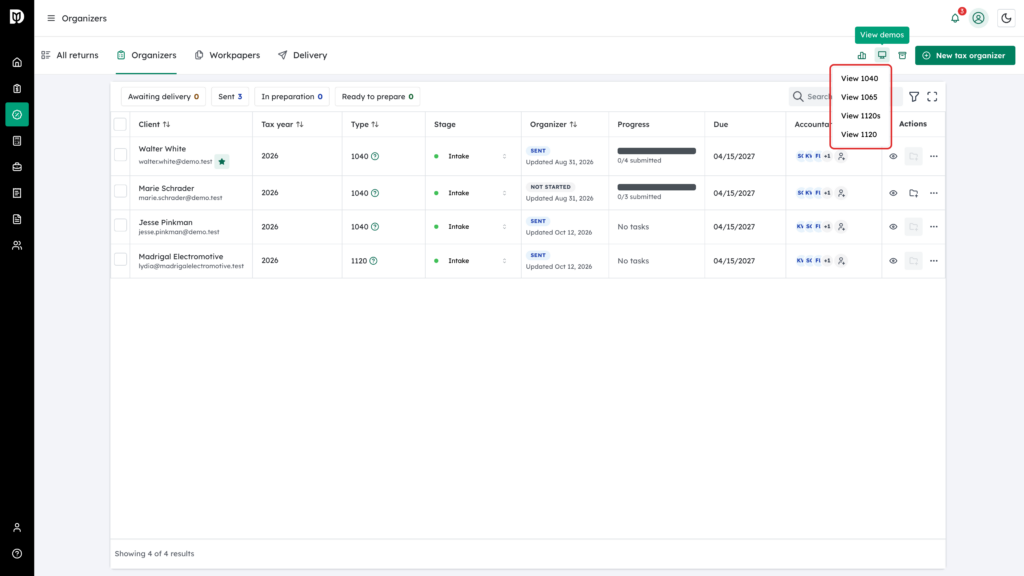This screenshot has height=576, width=1024.
Task: Open the profile person icon at sidebar bottom
Action: 17,528
